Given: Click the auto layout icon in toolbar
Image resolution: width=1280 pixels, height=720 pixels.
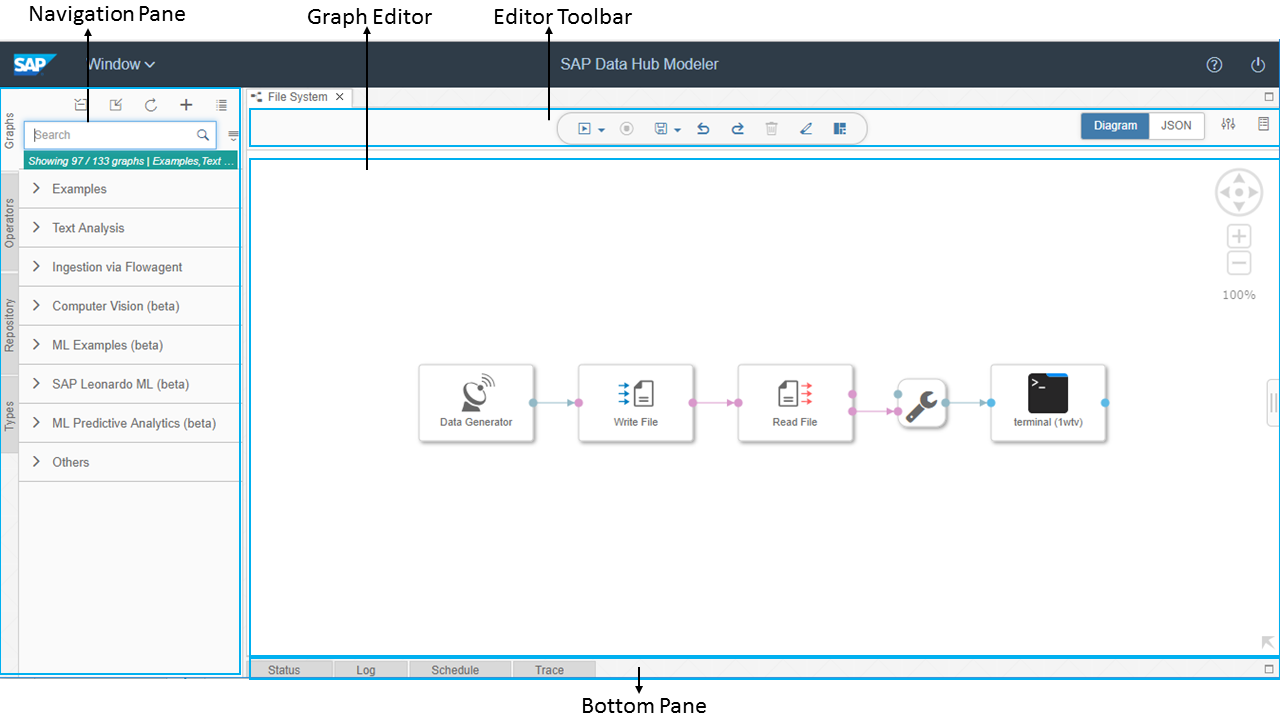Looking at the screenshot, I should 840,129.
